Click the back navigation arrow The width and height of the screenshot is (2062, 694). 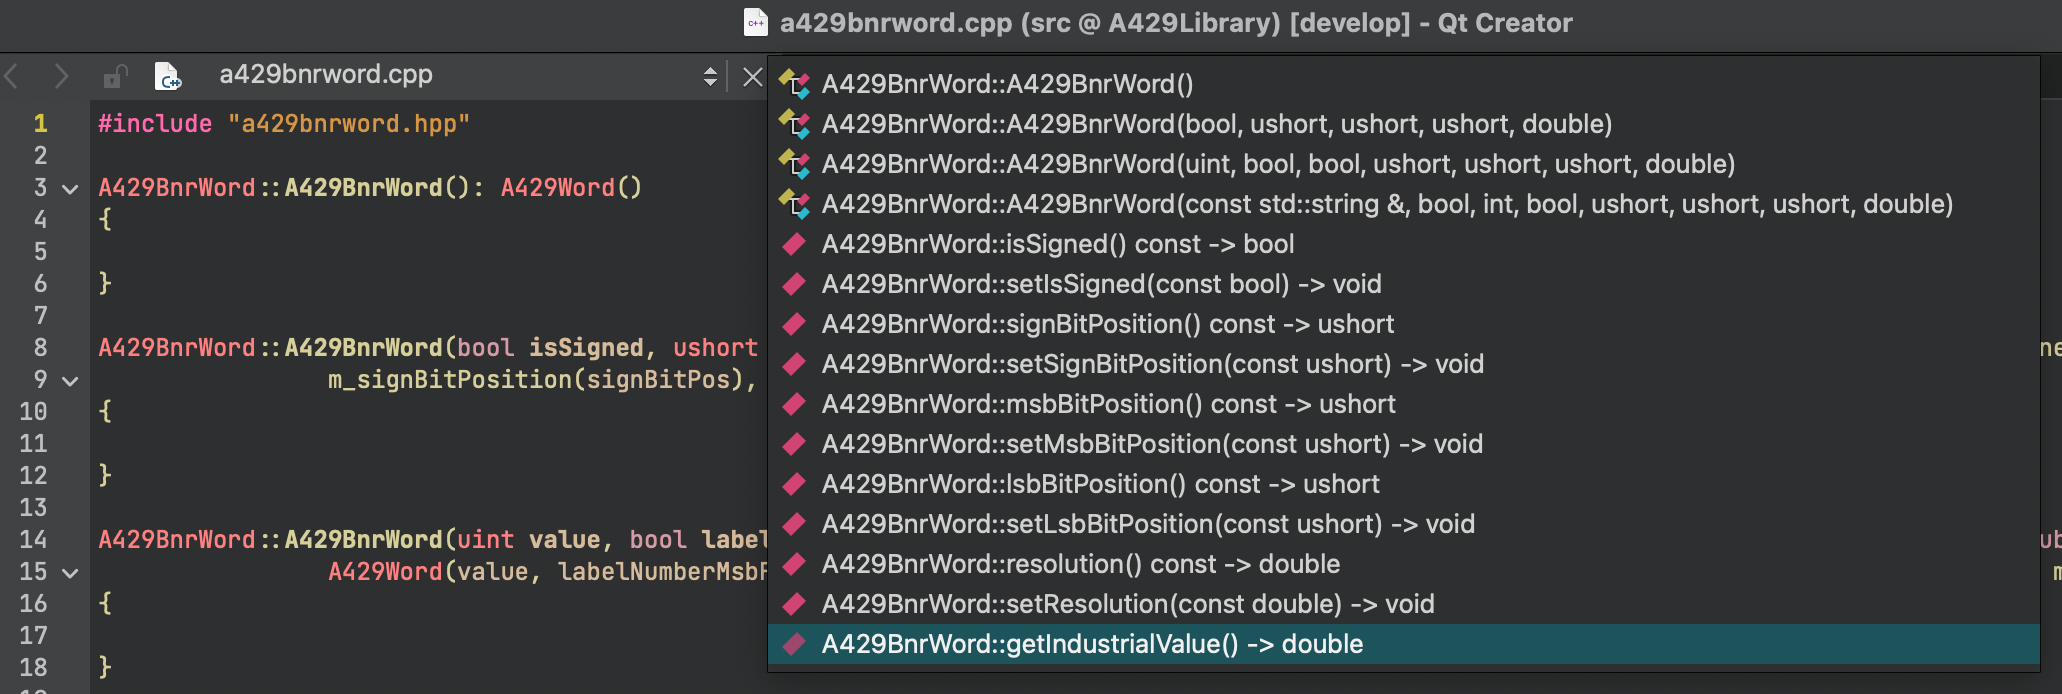tap(13, 76)
